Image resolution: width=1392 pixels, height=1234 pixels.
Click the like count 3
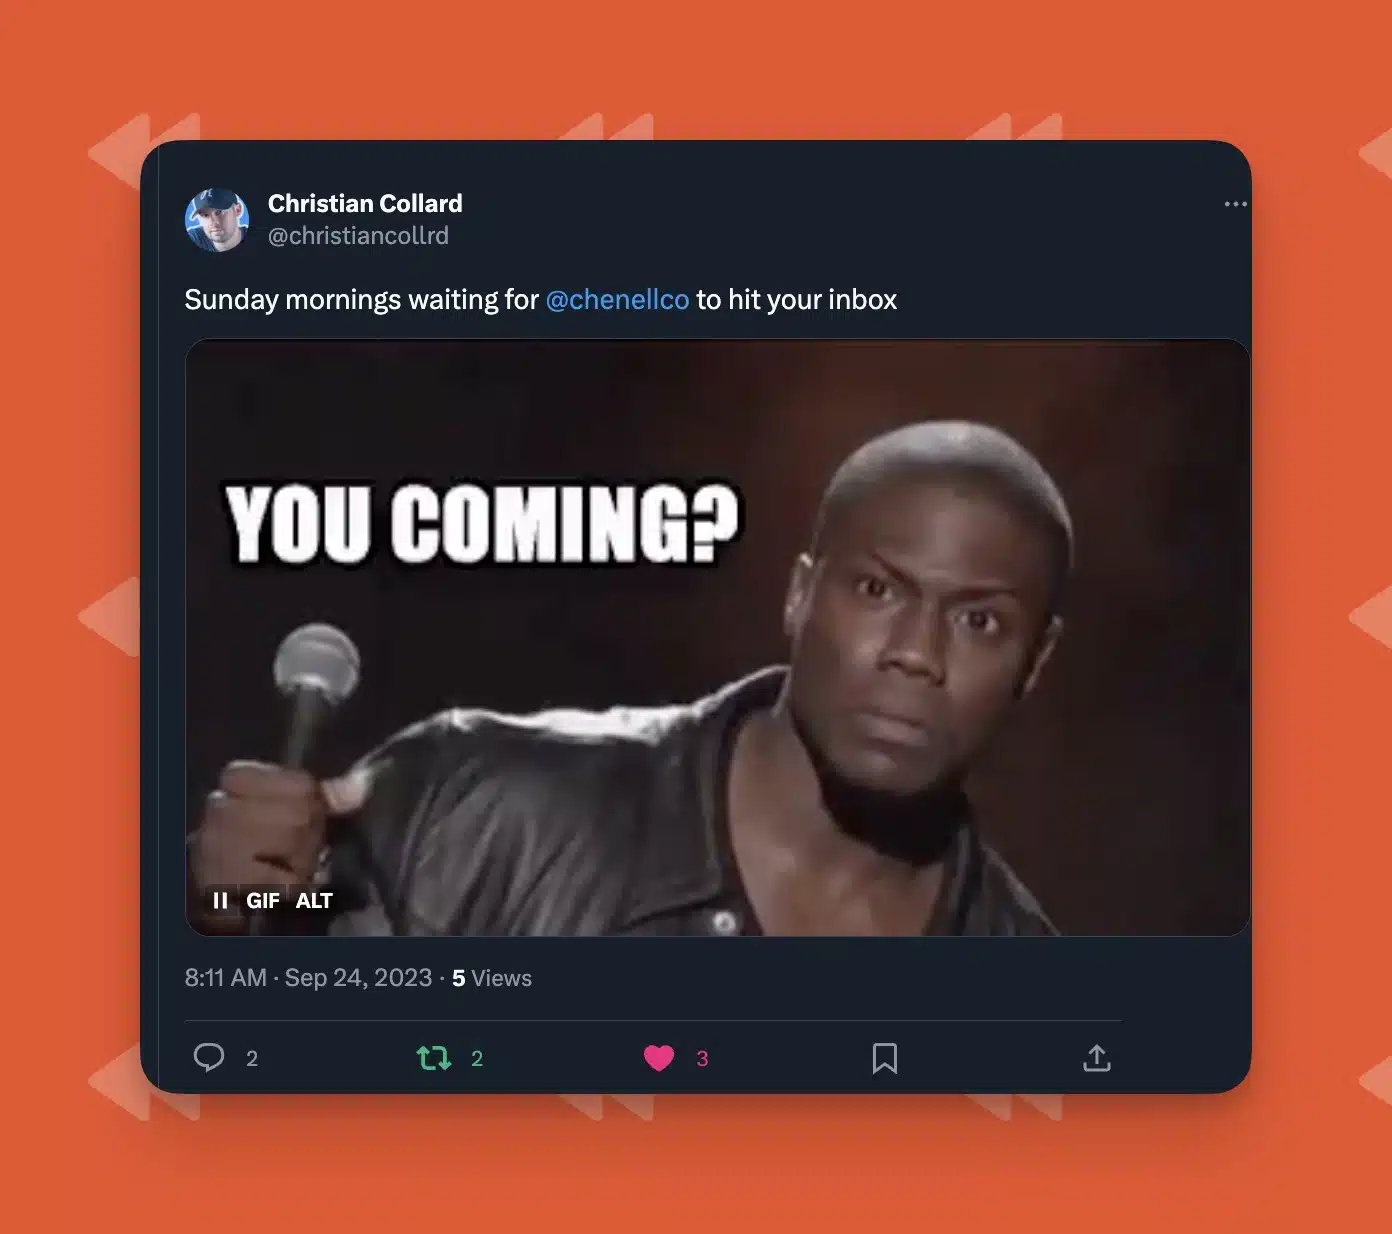pyautogui.click(x=702, y=1059)
